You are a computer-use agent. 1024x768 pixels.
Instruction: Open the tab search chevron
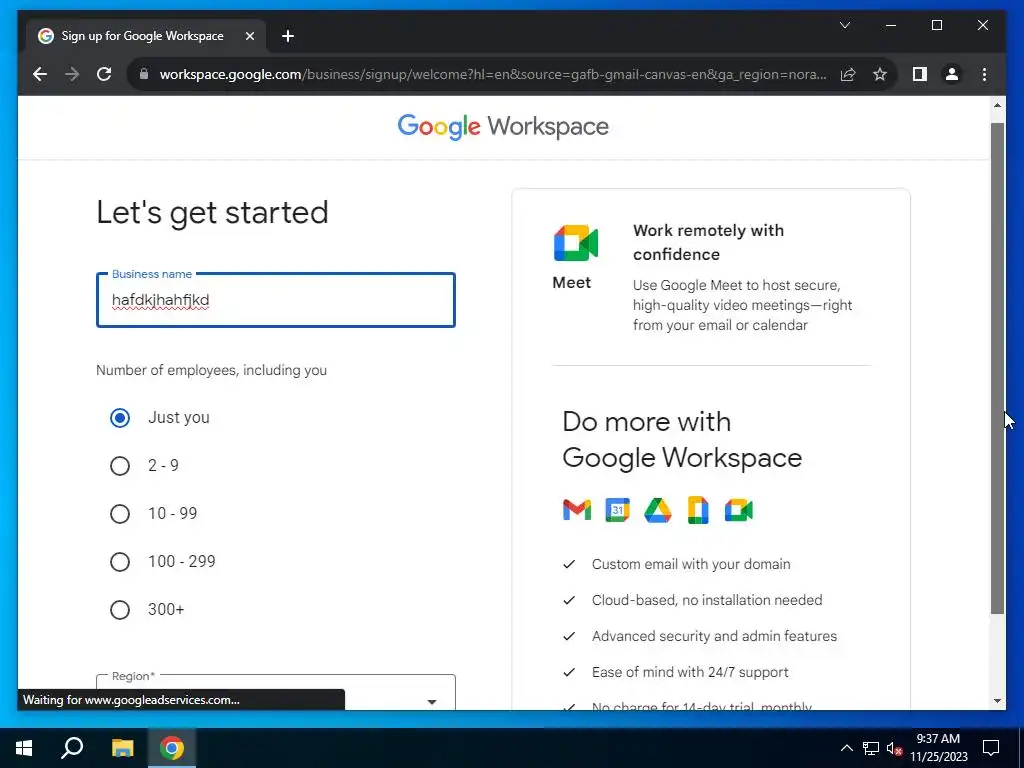(844, 25)
